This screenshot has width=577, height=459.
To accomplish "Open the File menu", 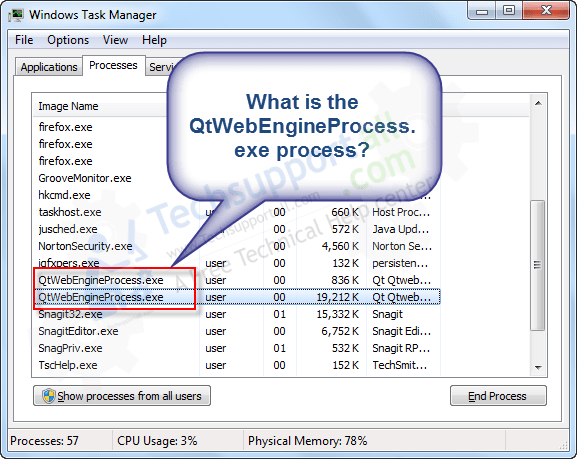I will [x=24, y=40].
